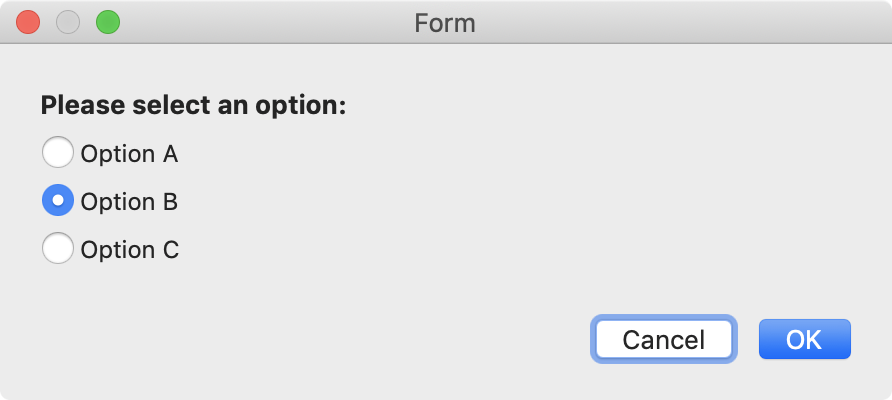
Task: Close the Form window with red button
Action: [x=28, y=22]
